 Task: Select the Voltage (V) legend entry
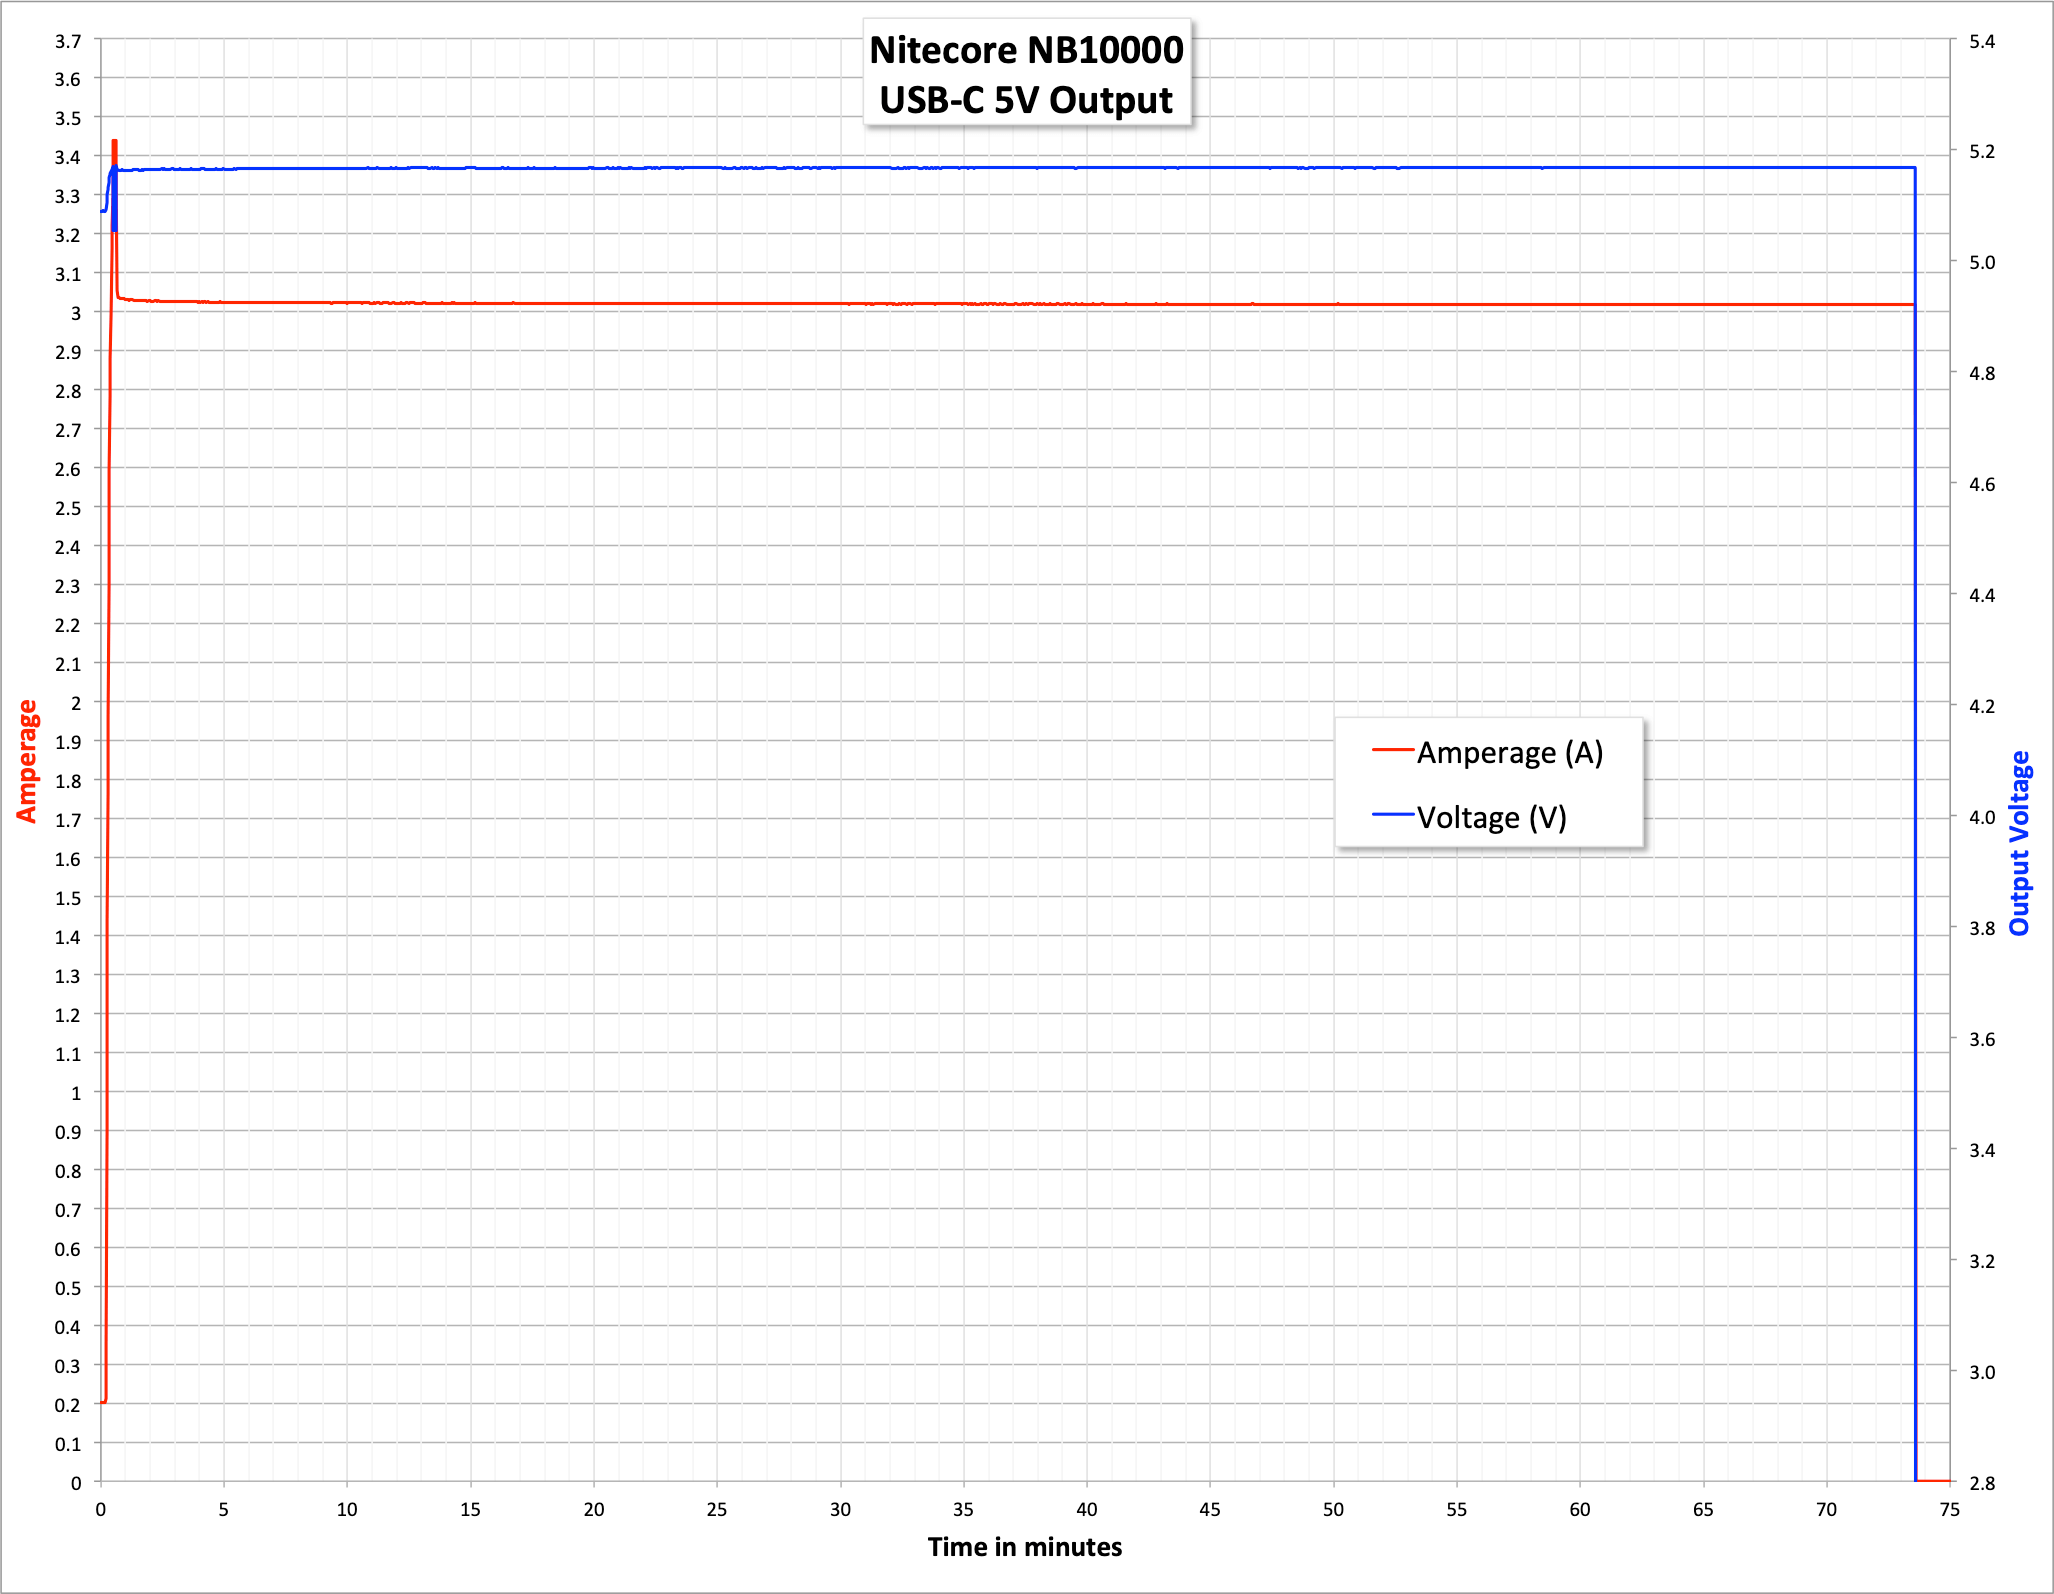[x=1491, y=817]
